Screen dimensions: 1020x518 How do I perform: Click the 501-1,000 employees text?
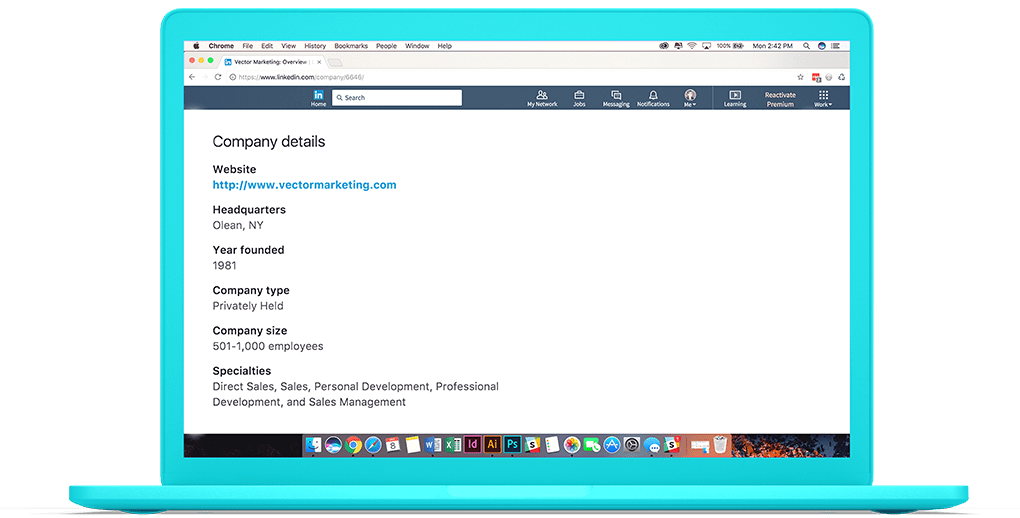[x=268, y=346]
